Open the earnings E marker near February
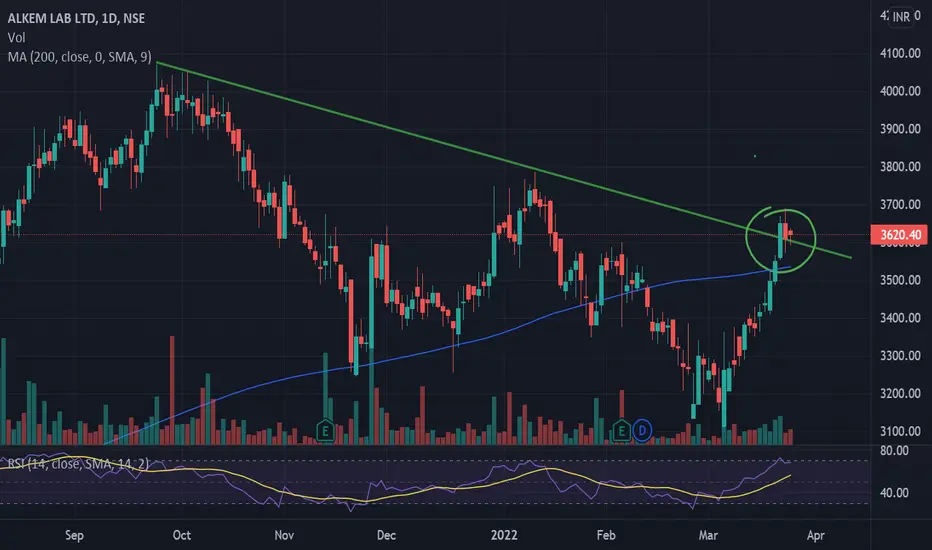932x550 pixels. pyautogui.click(x=621, y=429)
